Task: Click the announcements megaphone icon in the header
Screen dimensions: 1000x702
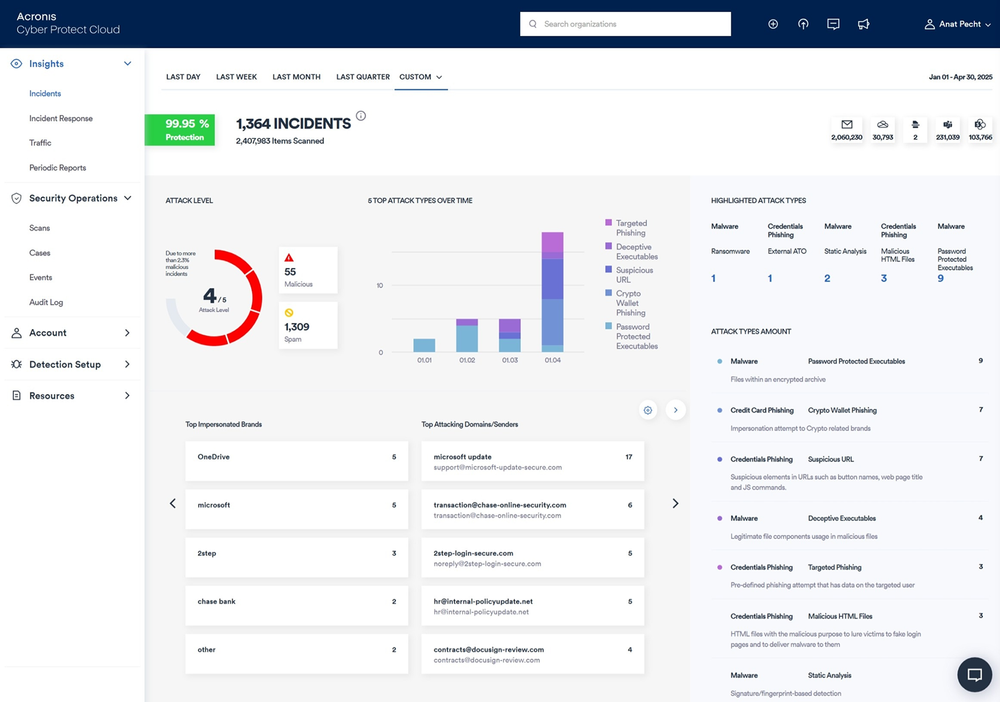Action: click(863, 23)
